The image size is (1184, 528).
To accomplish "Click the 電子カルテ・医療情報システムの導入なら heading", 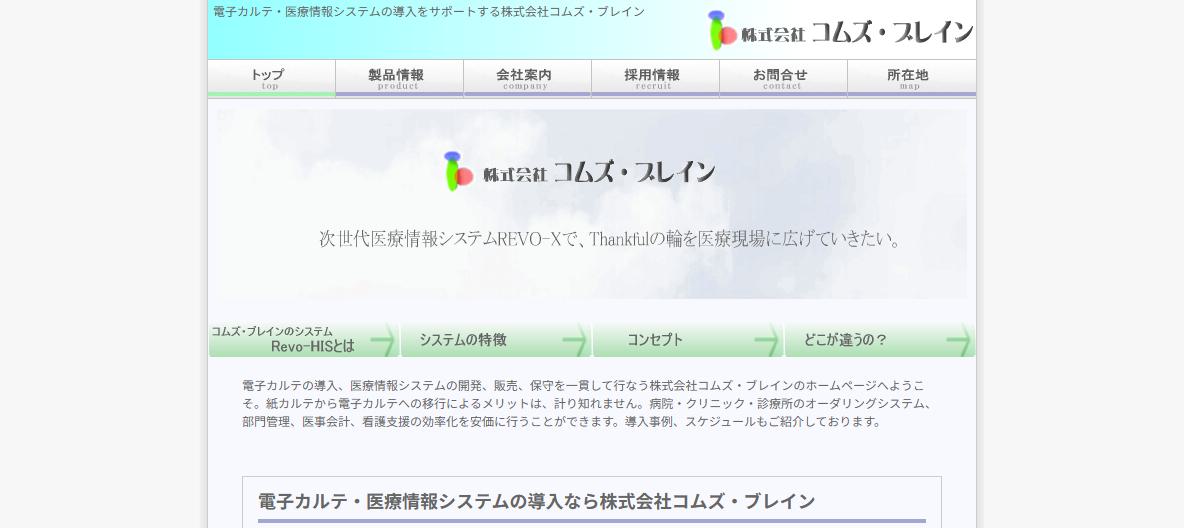I will 536,502.
